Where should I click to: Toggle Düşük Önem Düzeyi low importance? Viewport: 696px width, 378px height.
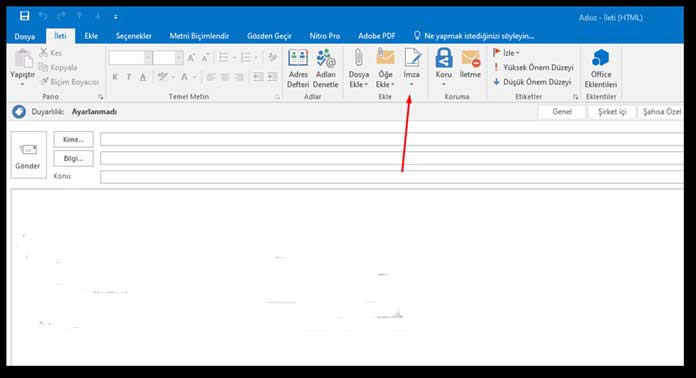pyautogui.click(x=532, y=82)
